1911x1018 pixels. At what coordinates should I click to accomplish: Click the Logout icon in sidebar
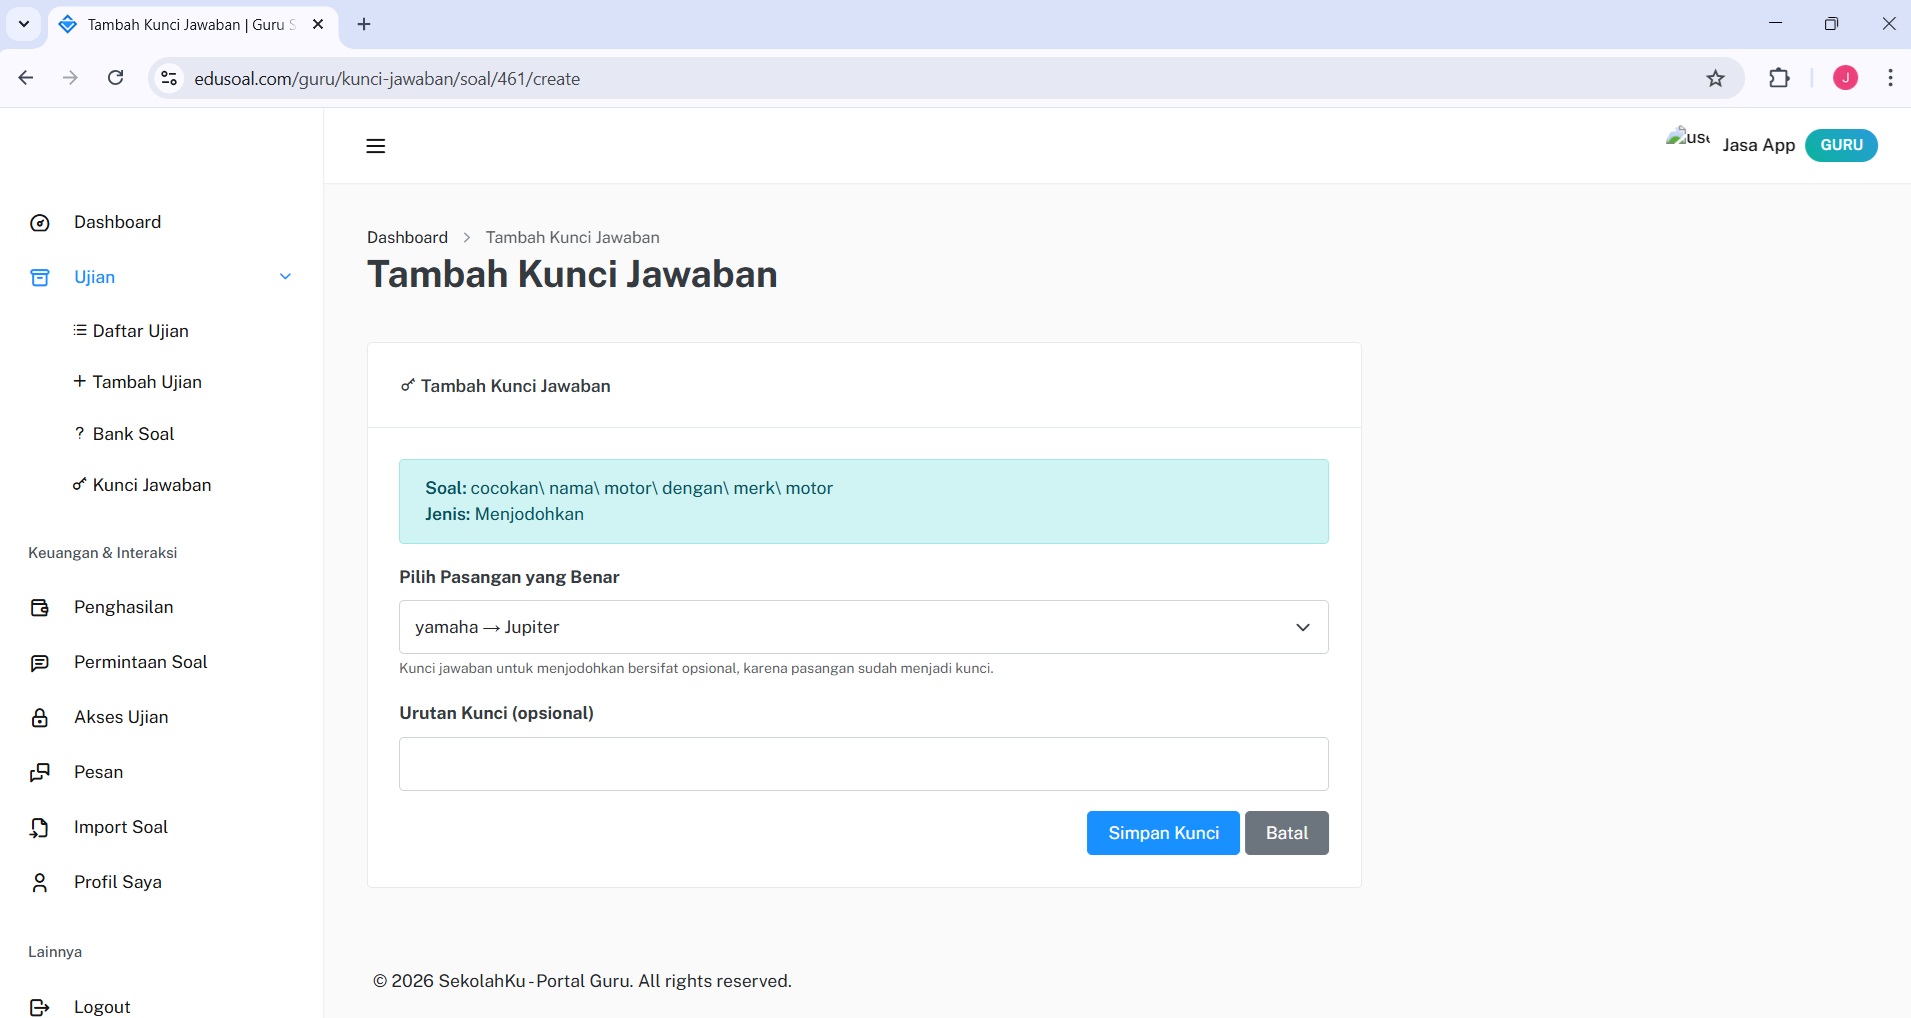40,1007
